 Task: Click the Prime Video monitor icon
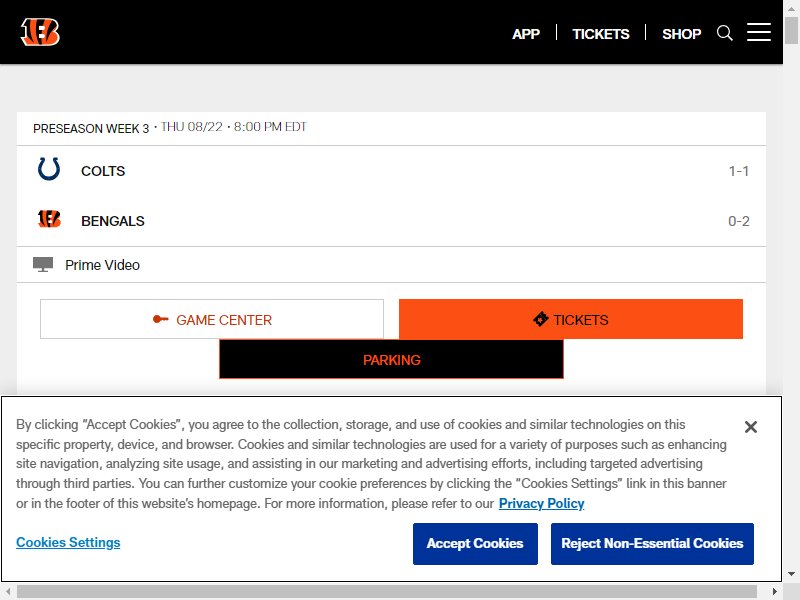(43, 264)
